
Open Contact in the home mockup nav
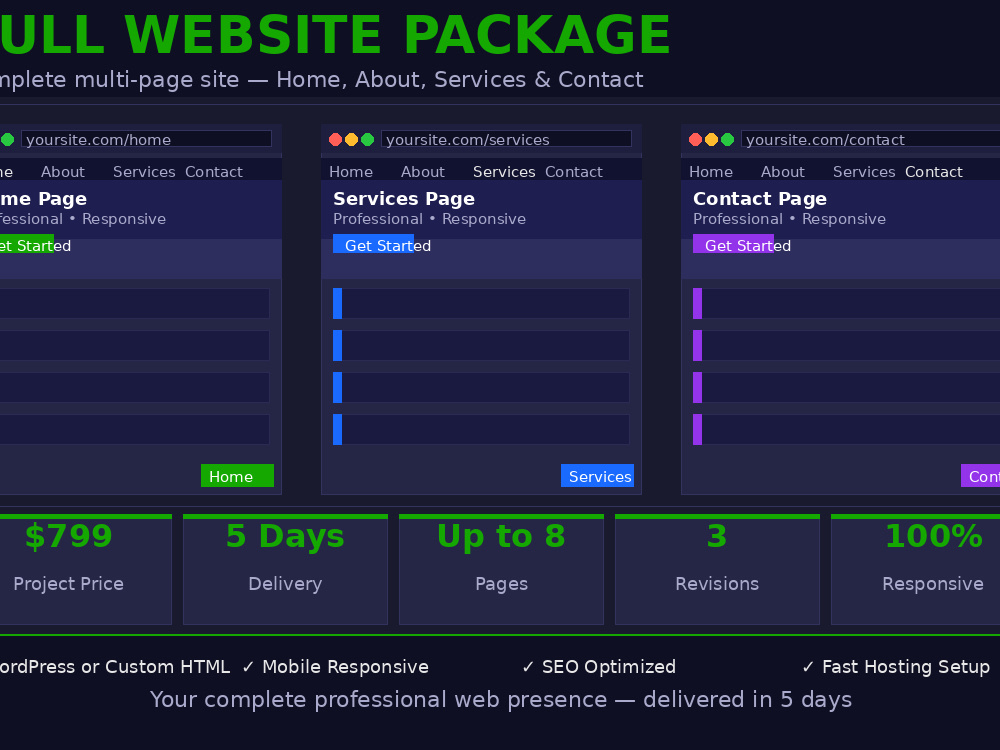pos(214,172)
